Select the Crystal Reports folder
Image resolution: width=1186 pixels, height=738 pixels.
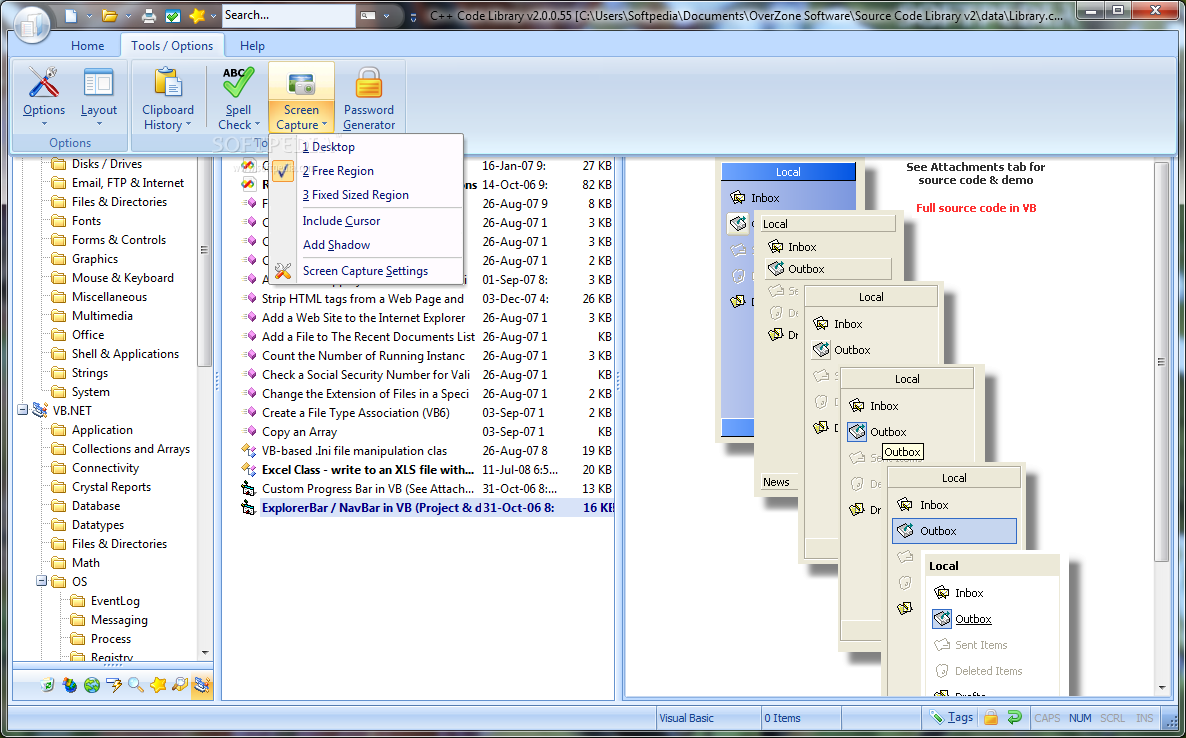click(111, 487)
